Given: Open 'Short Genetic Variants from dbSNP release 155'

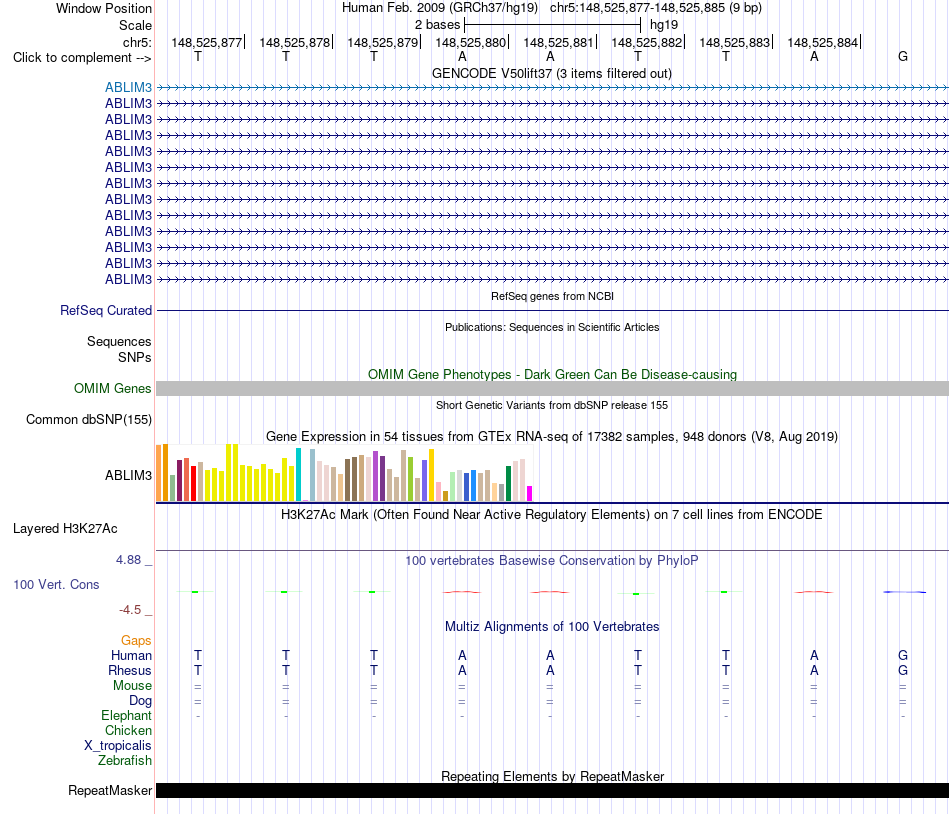Looking at the screenshot, I should [x=552, y=405].
